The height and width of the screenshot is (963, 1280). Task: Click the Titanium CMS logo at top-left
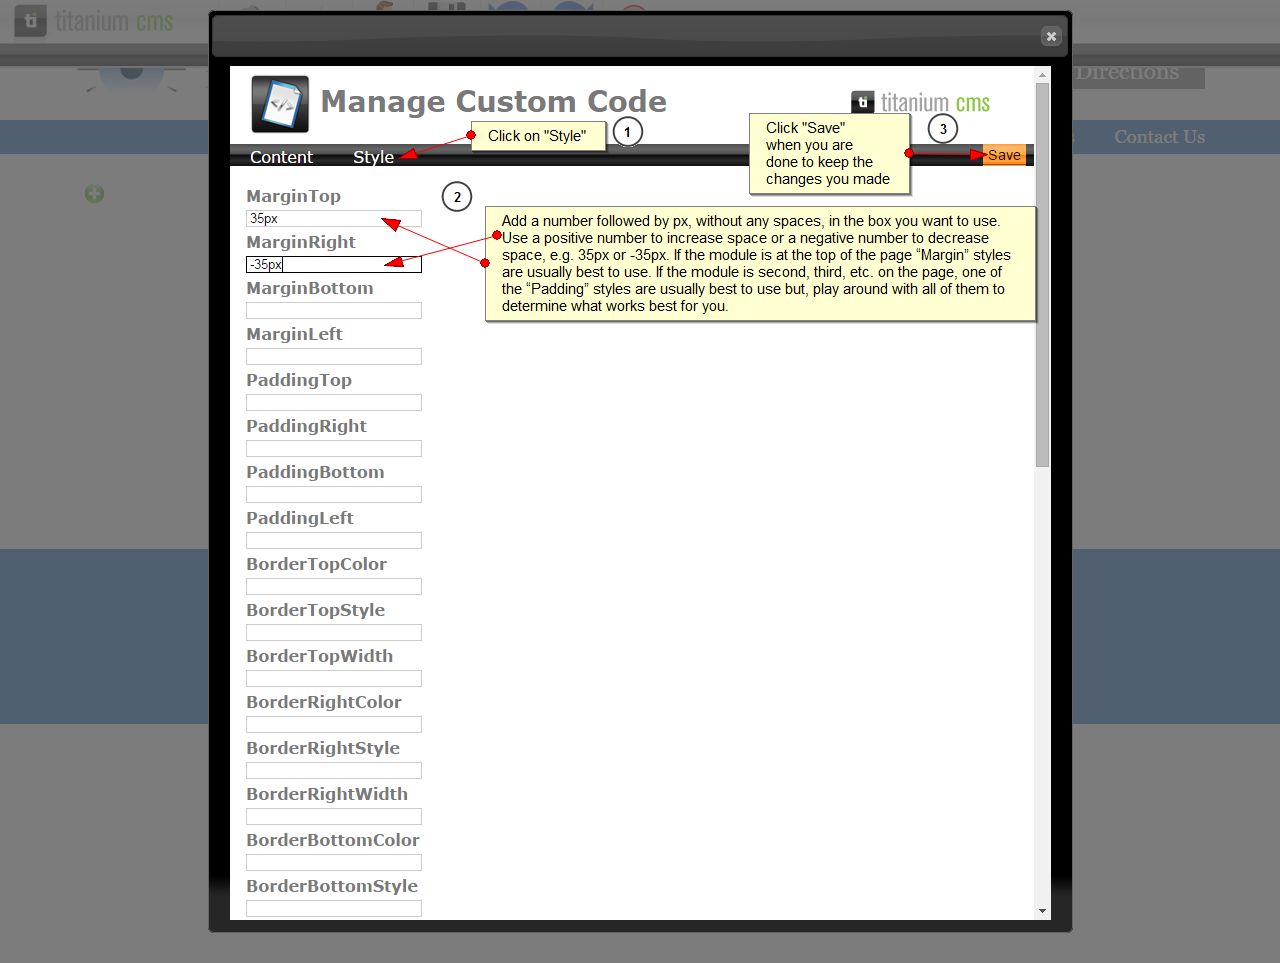coord(95,21)
